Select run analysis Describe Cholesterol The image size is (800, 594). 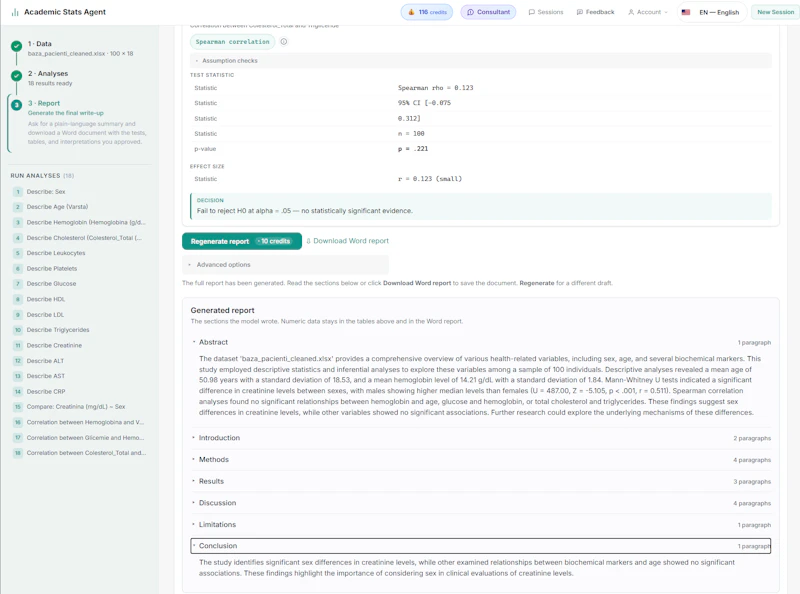(x=80, y=238)
